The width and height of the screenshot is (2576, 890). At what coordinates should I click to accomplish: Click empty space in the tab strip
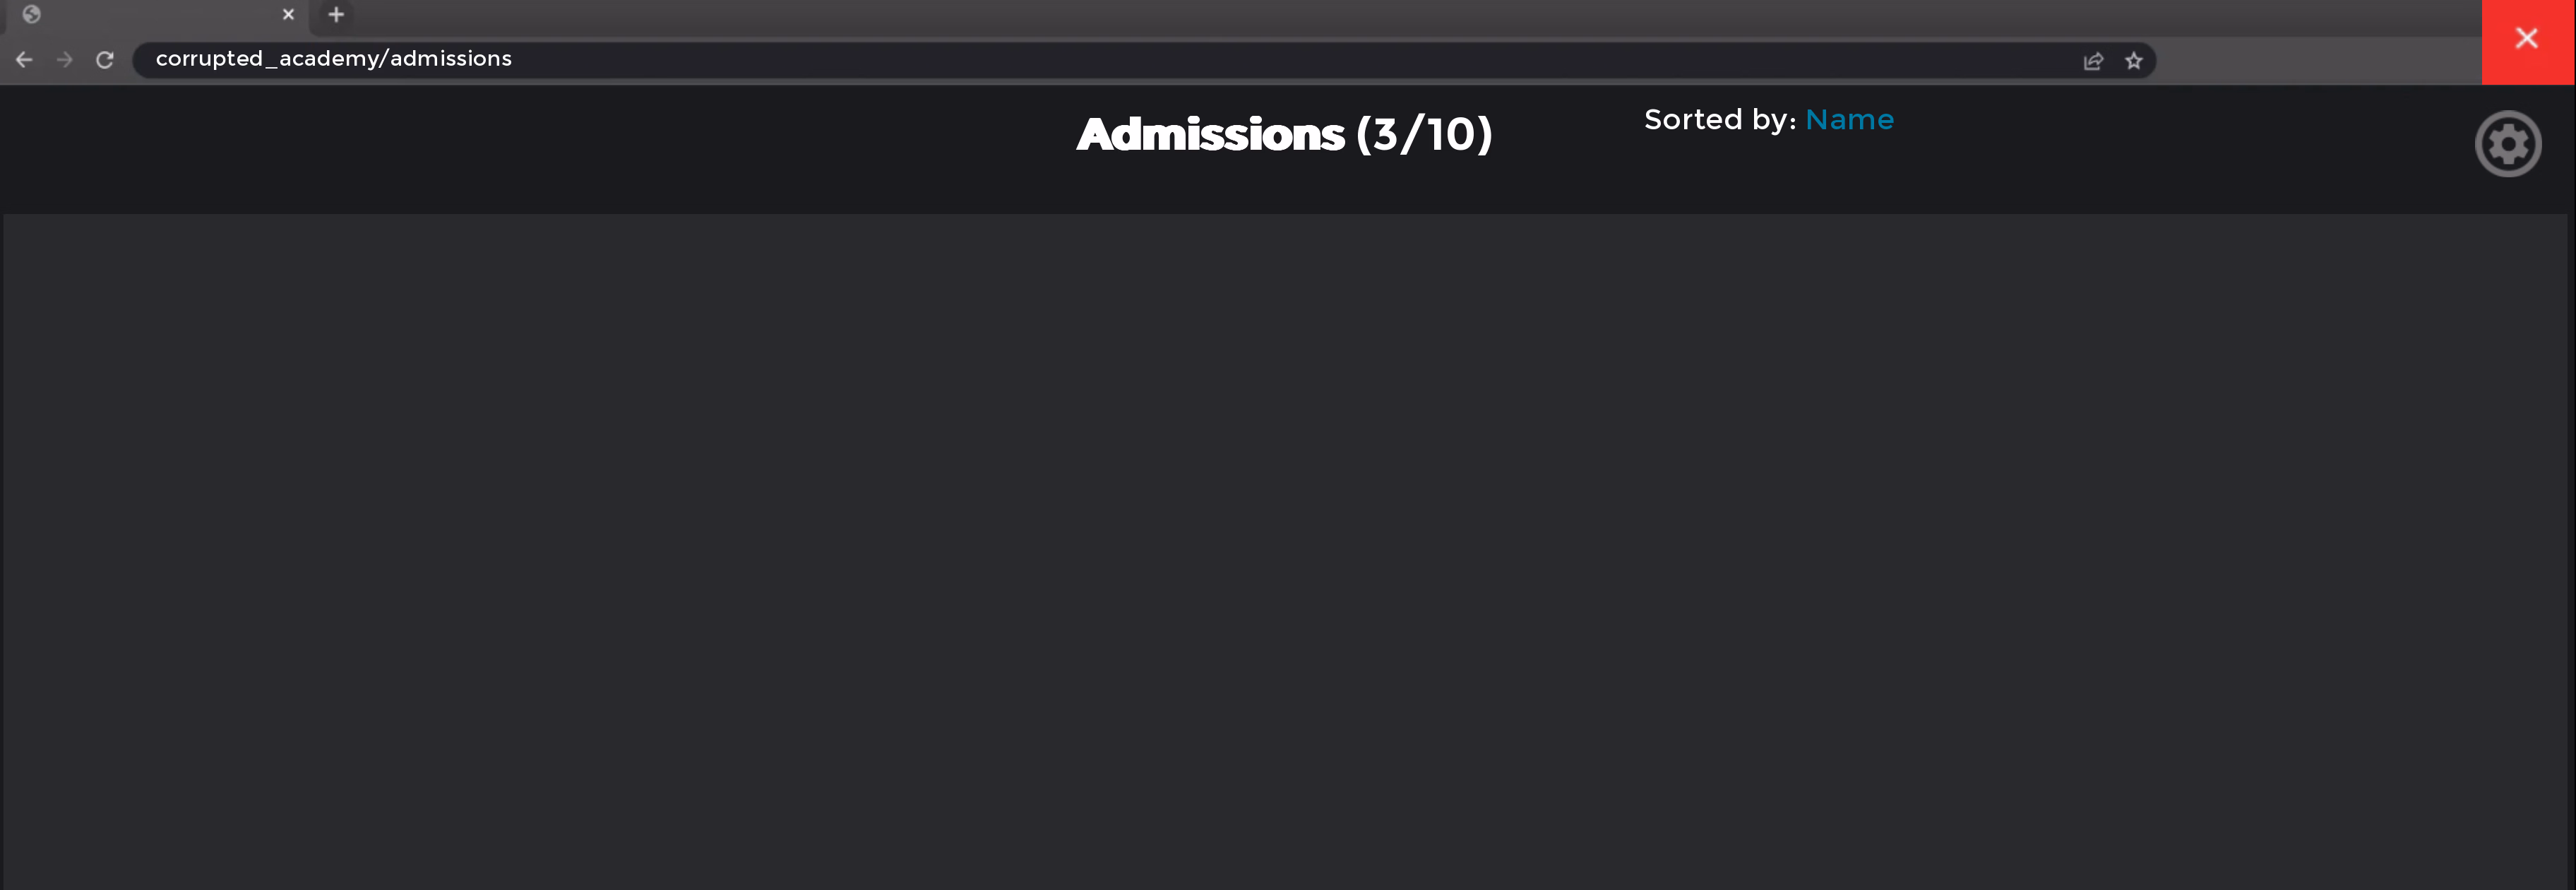(x=1400, y=15)
